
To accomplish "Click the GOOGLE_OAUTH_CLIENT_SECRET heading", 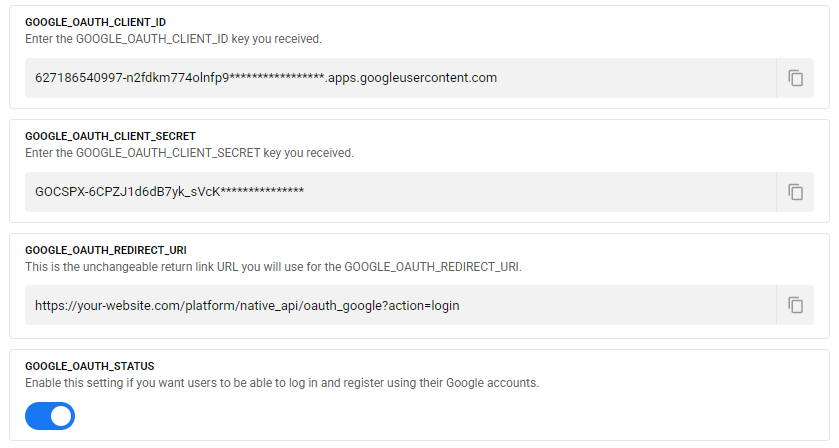I will pos(110,136).
